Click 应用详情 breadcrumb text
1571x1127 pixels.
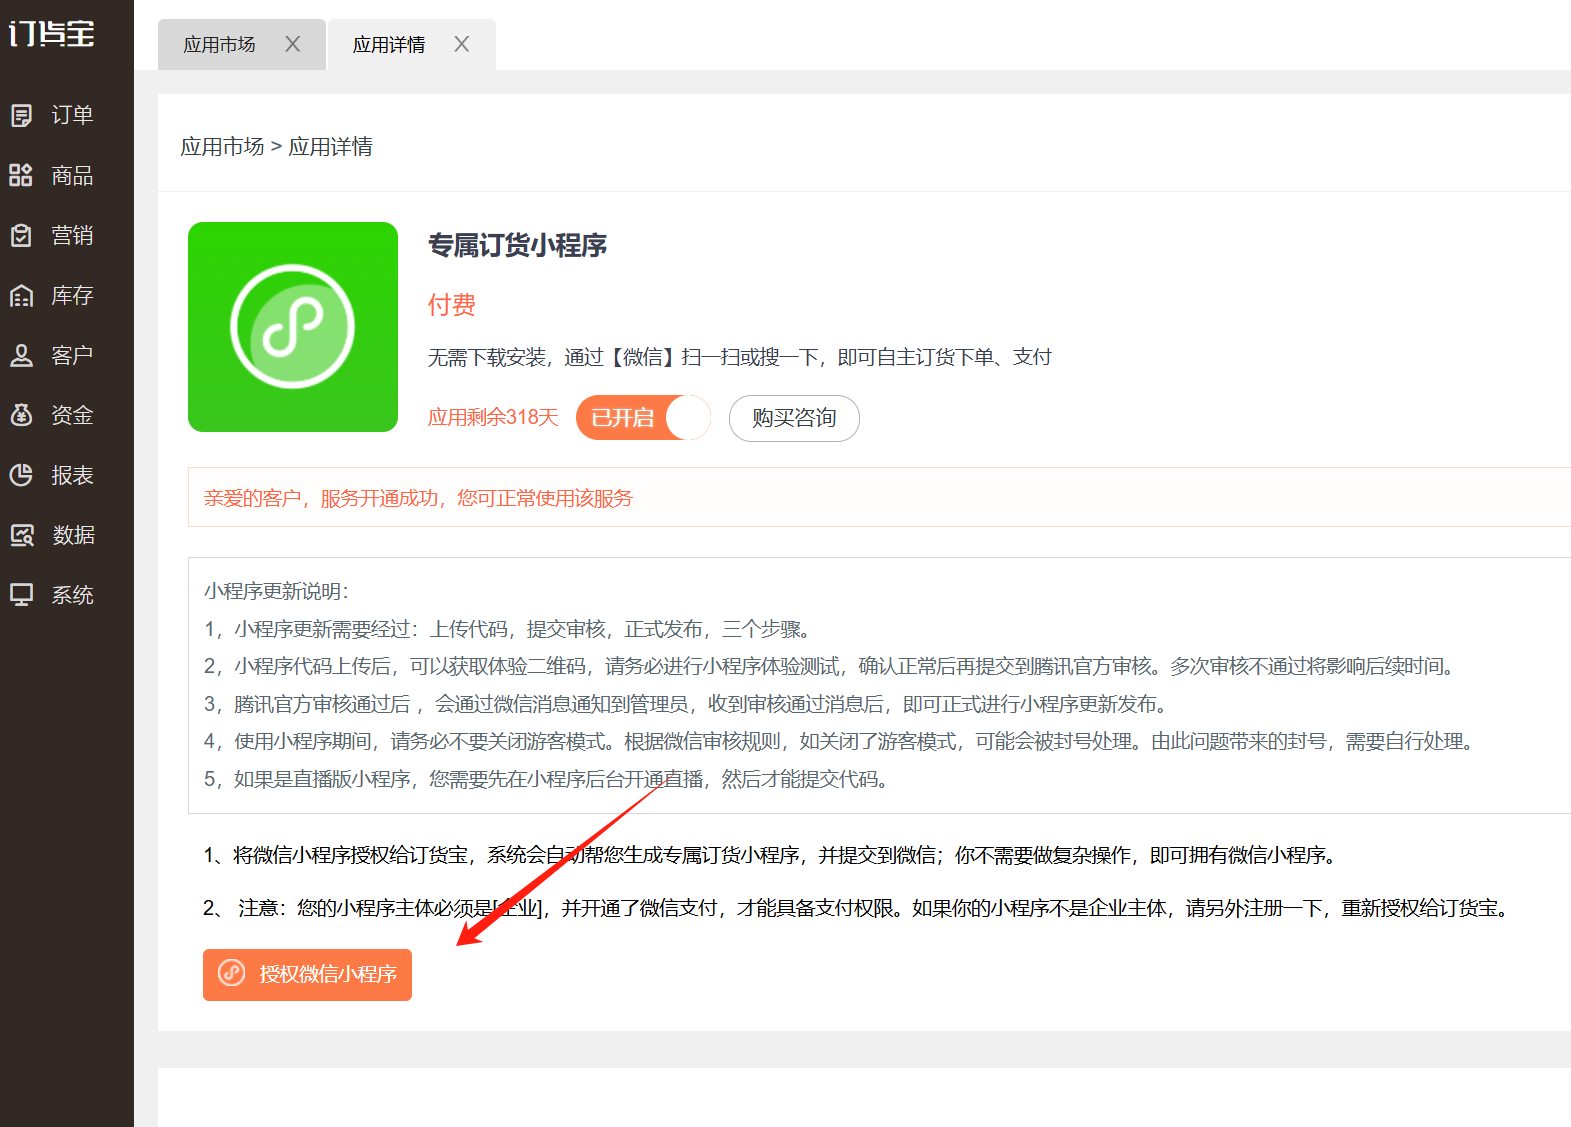[330, 147]
